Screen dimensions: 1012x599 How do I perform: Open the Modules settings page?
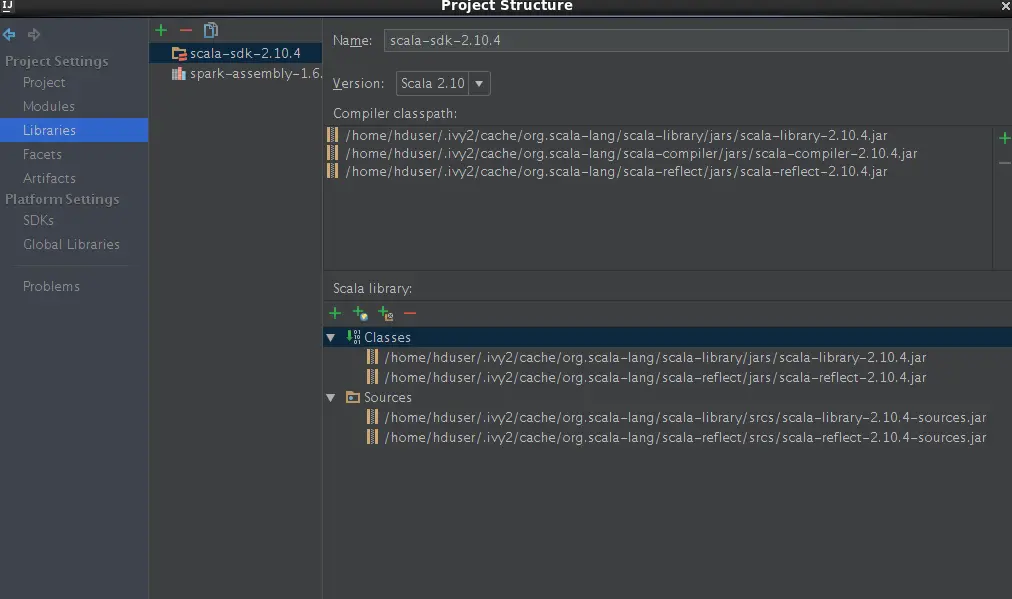click(48, 106)
